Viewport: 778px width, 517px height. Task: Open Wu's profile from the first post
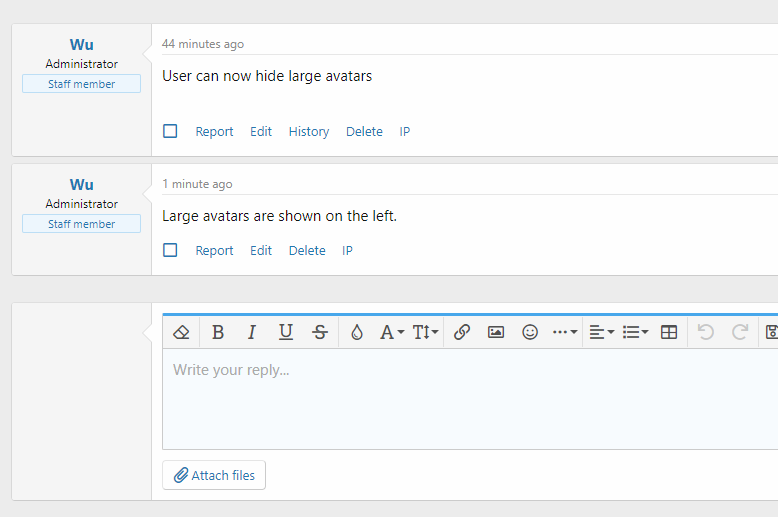[x=81, y=45]
